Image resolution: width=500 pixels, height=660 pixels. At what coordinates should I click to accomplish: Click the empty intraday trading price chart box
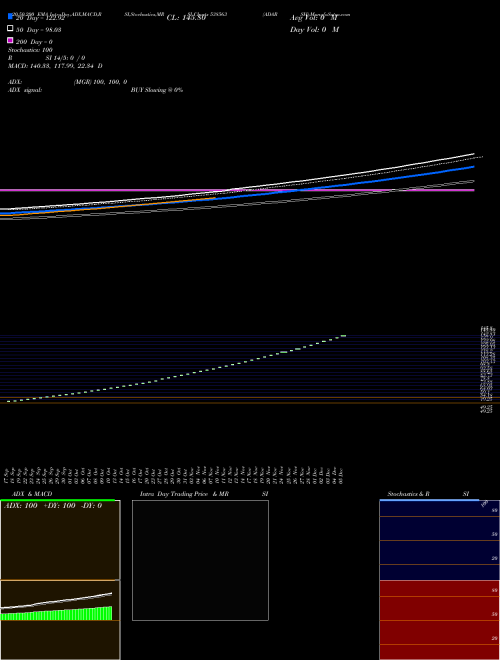click(x=200, y=560)
